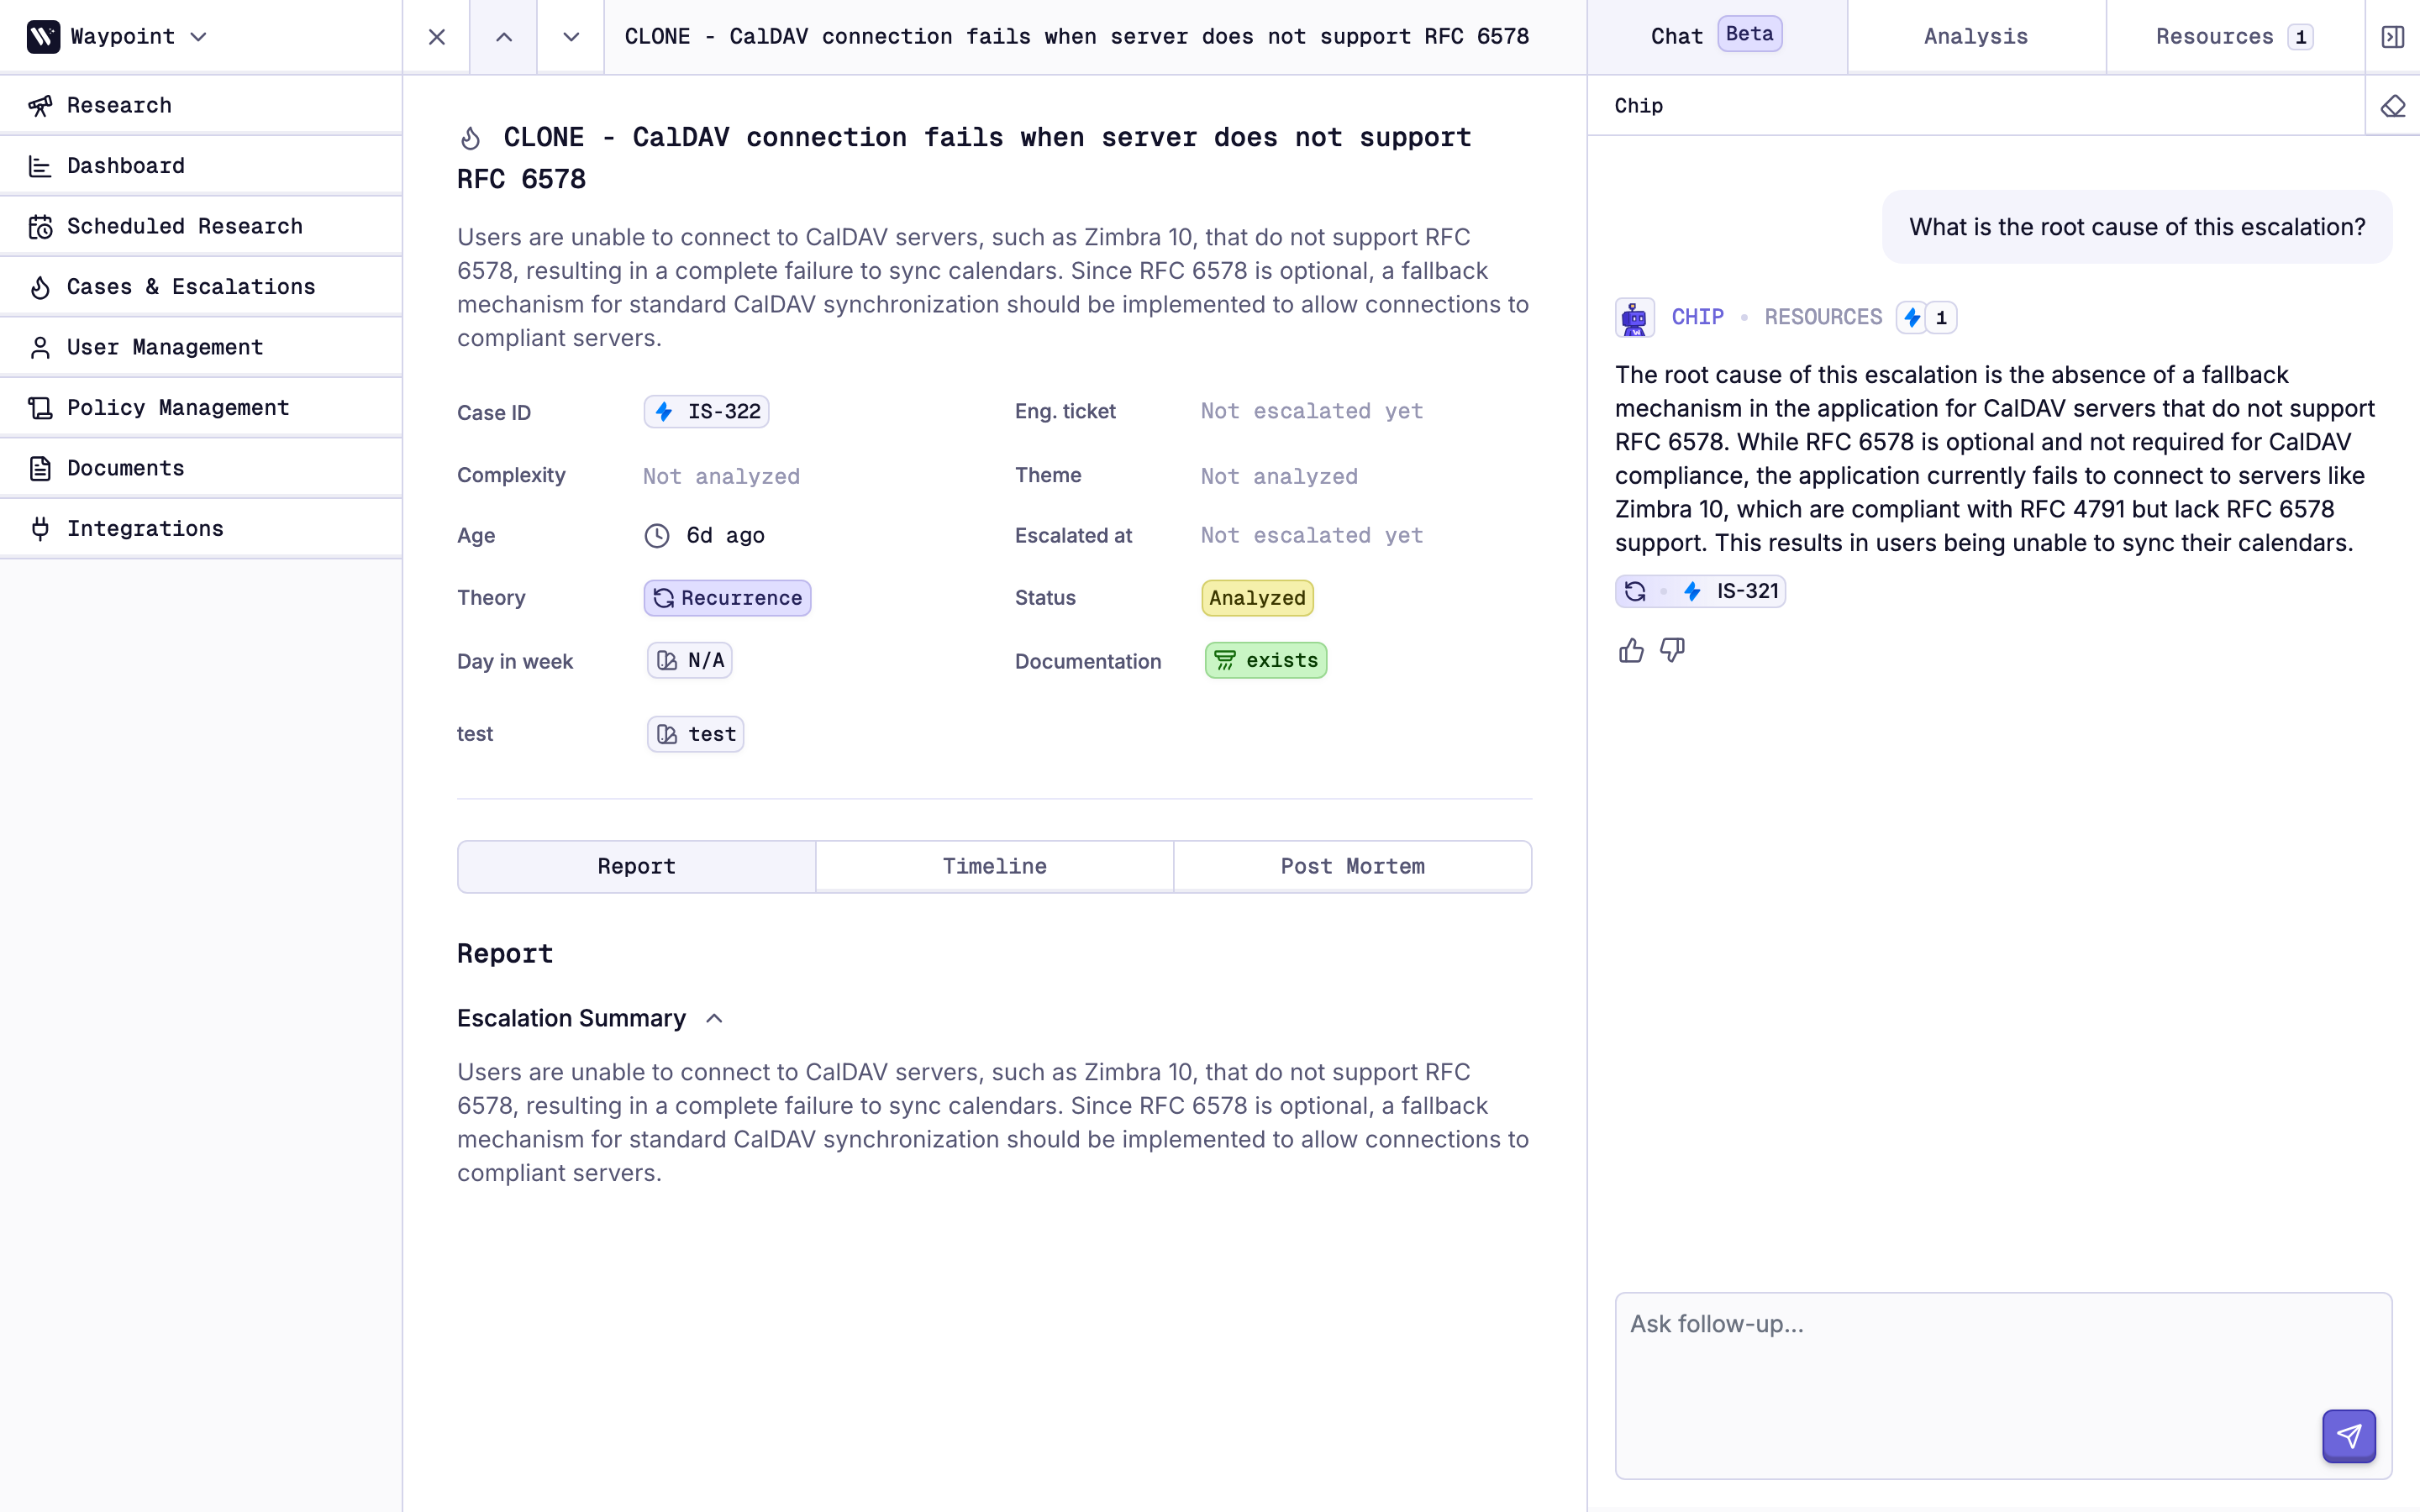The height and width of the screenshot is (1512, 2420).
Task: Click the Waypoint logo icon
Action: pos(43,36)
